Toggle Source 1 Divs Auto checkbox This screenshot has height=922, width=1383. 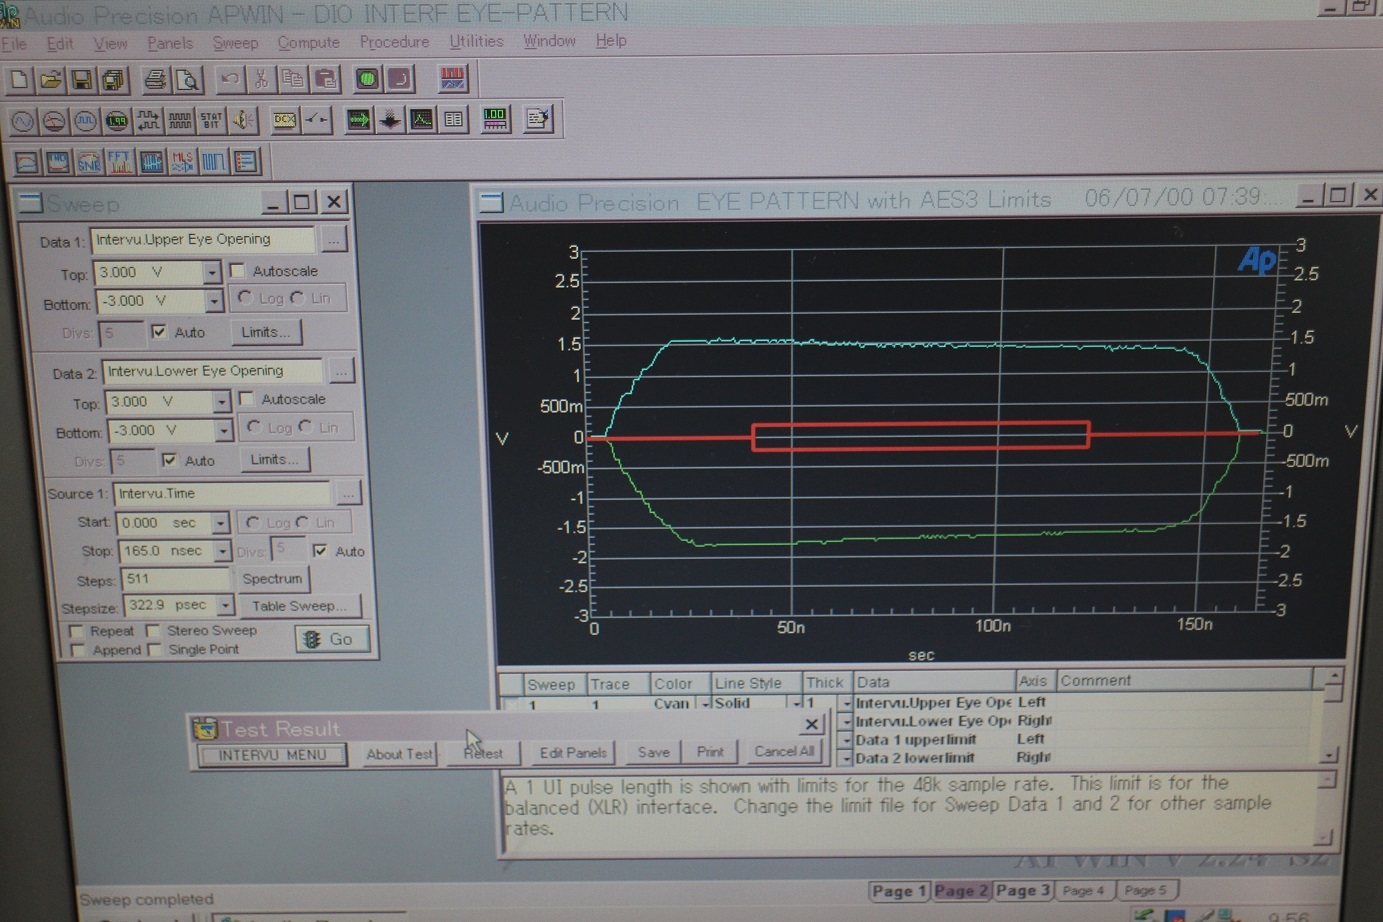[320, 551]
